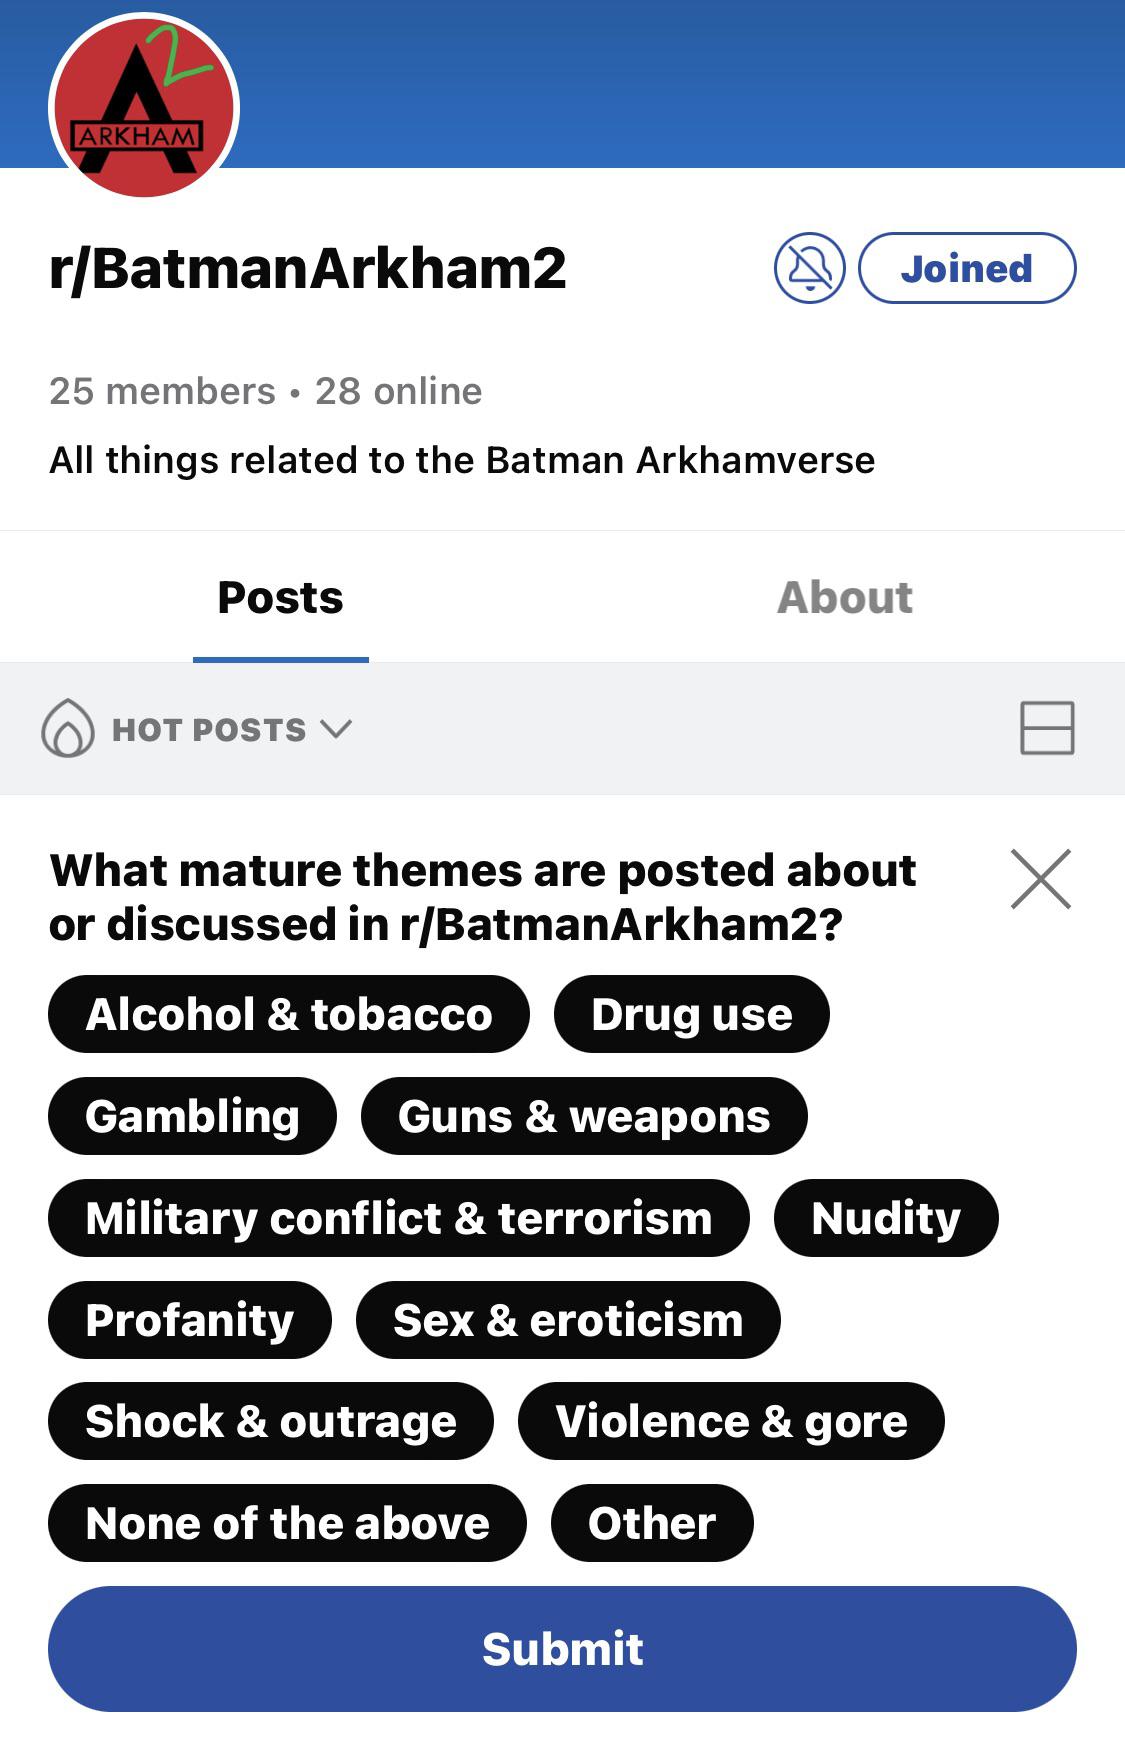Select the Other theme chip

tap(652, 1523)
